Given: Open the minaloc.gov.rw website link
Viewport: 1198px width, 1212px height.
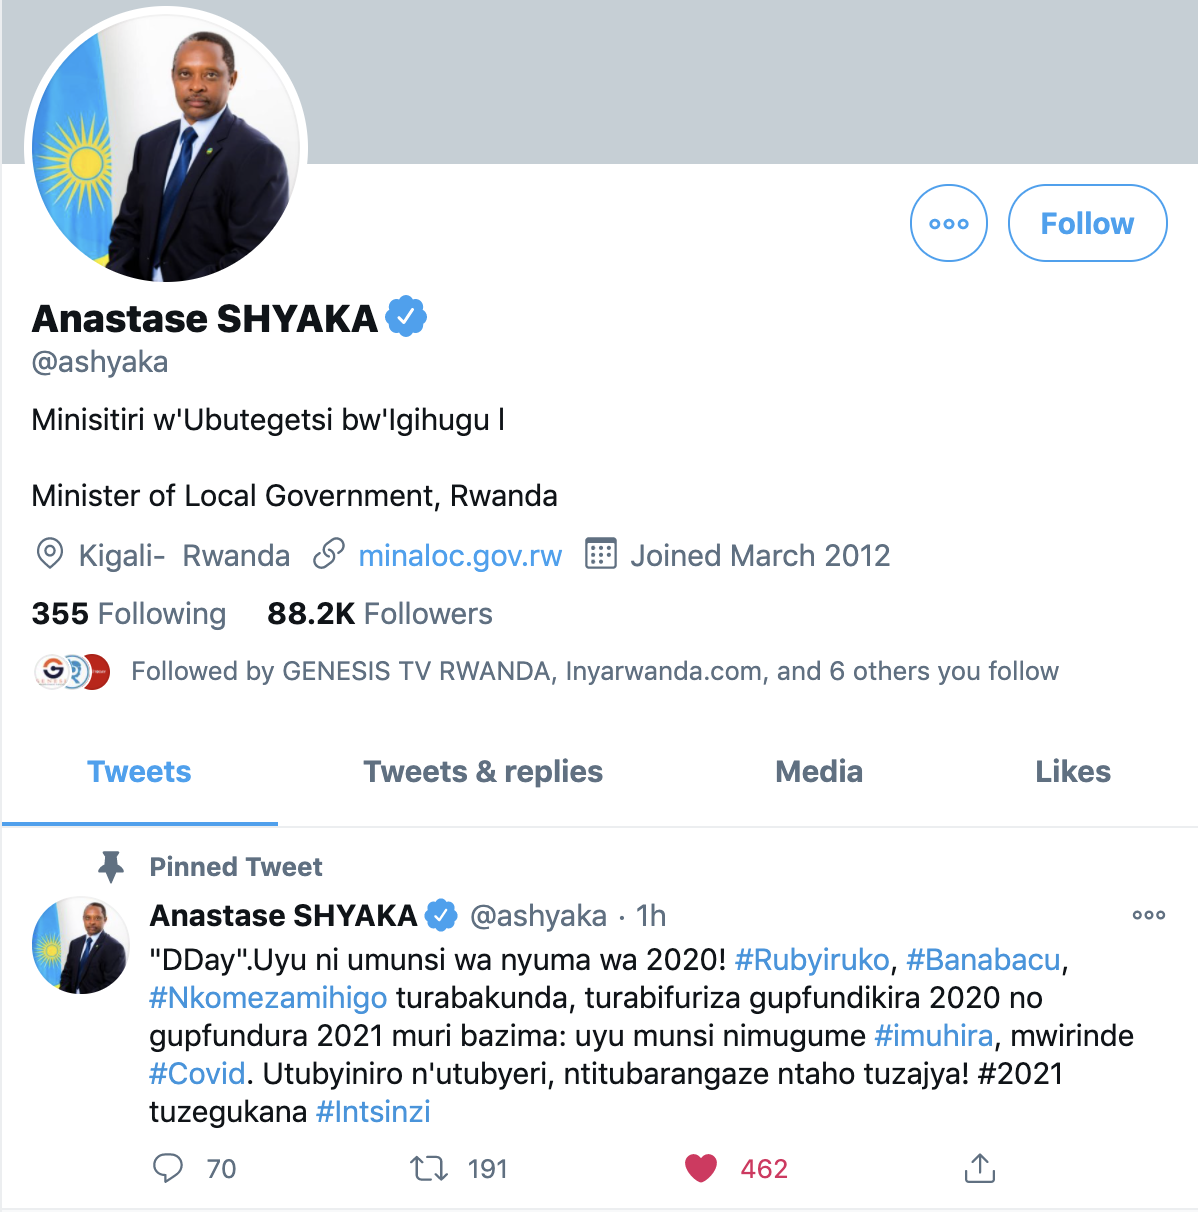Looking at the screenshot, I should pyautogui.click(x=460, y=555).
